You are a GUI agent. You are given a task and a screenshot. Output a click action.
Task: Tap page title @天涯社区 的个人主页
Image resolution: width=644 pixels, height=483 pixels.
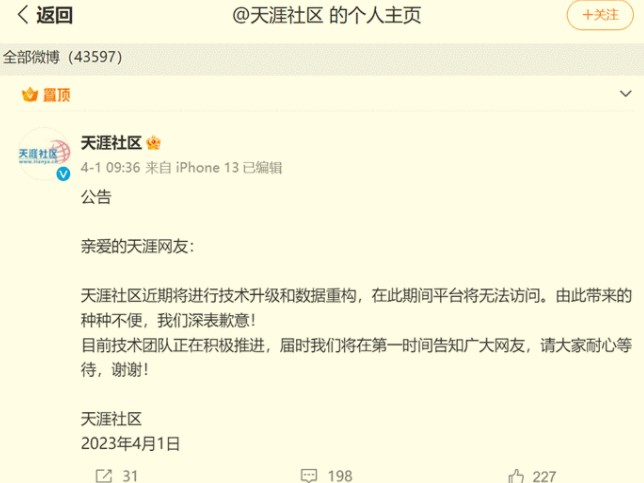click(x=327, y=16)
